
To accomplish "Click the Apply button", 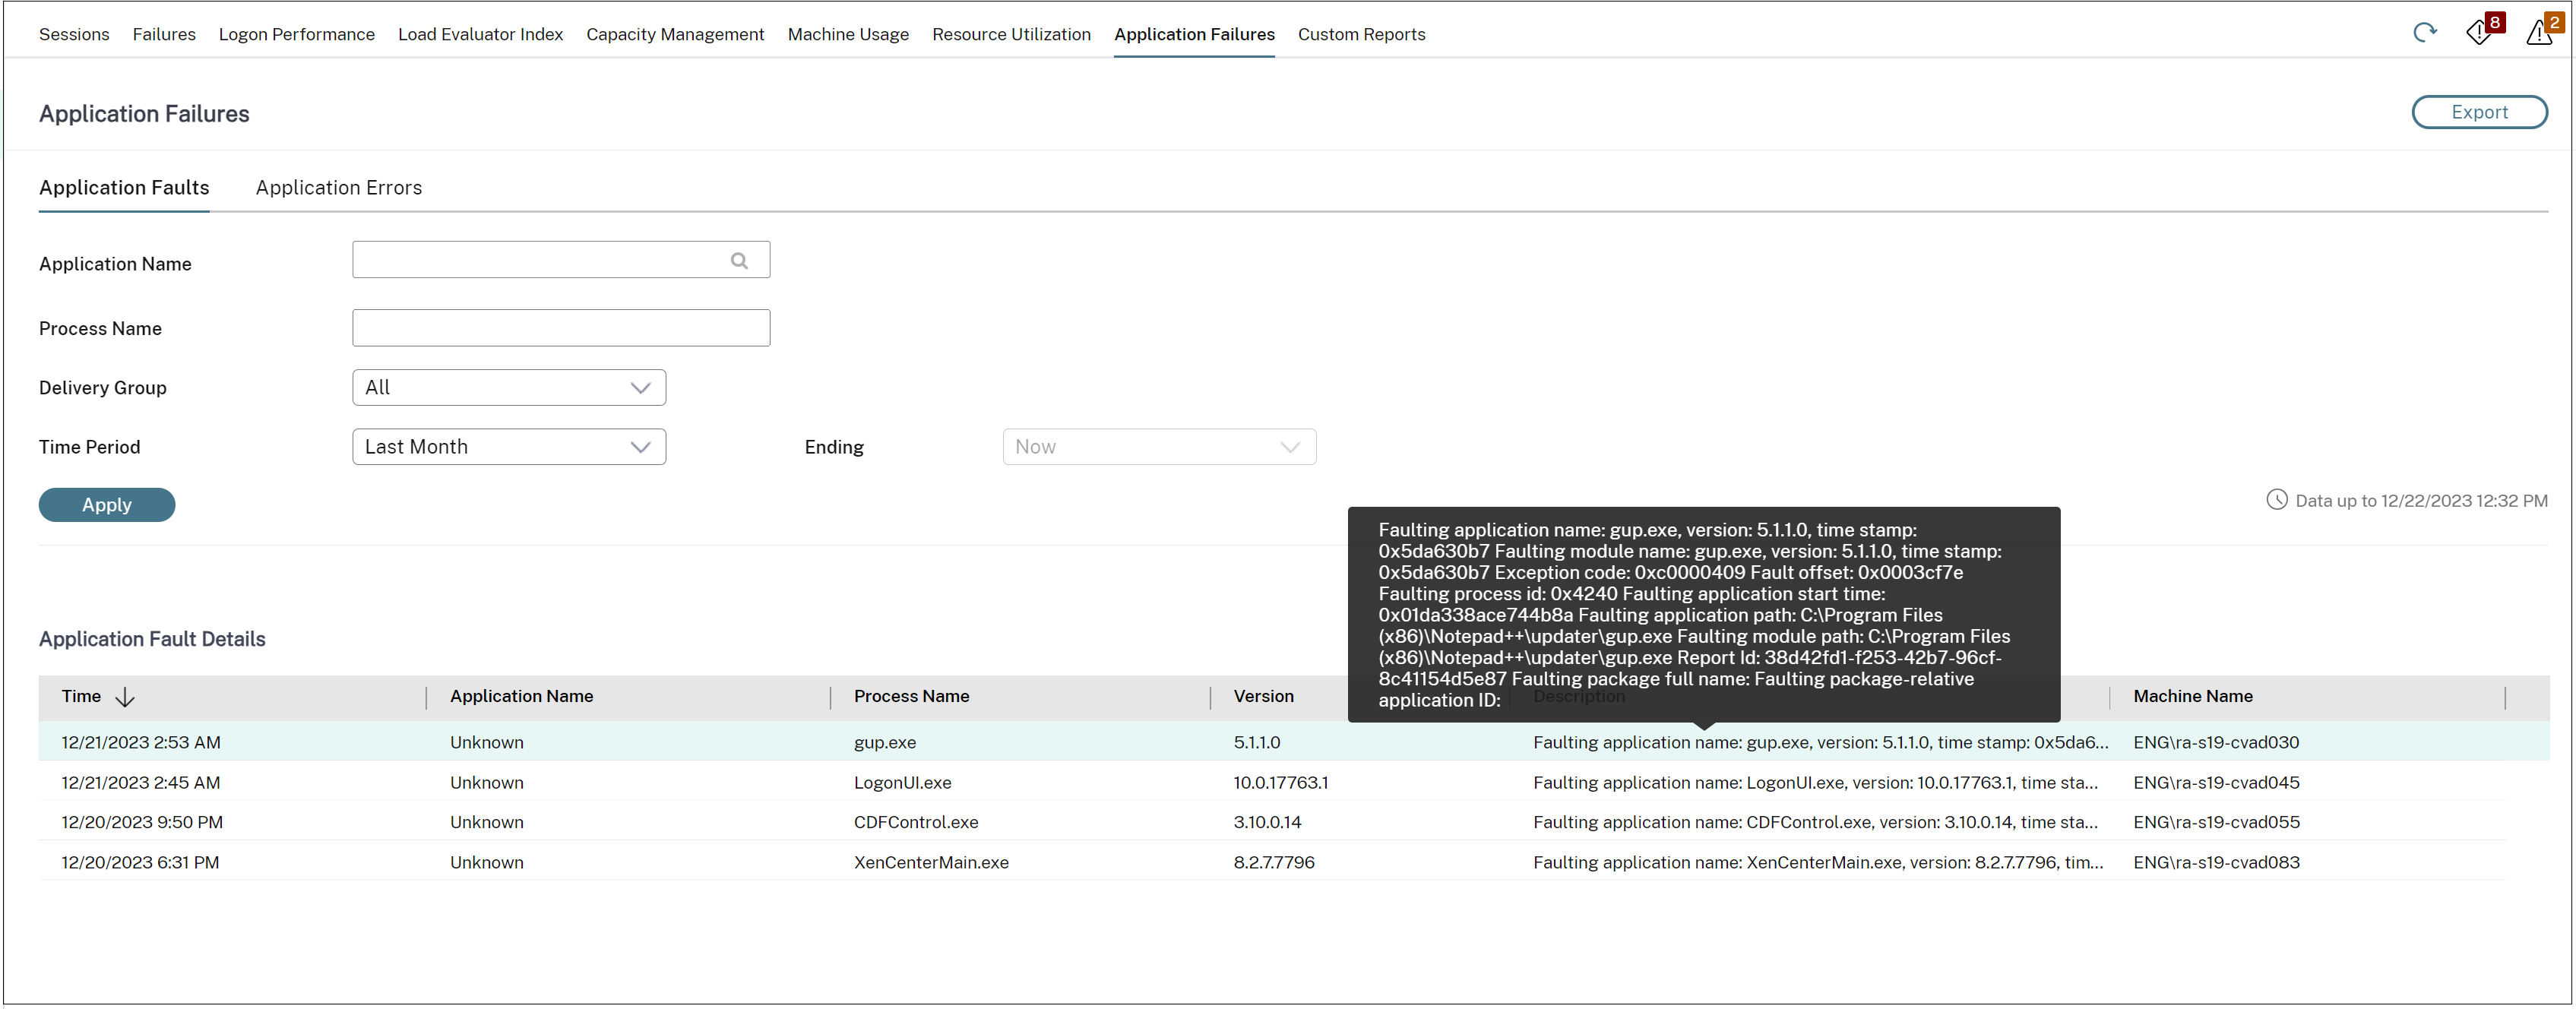I will (107, 503).
